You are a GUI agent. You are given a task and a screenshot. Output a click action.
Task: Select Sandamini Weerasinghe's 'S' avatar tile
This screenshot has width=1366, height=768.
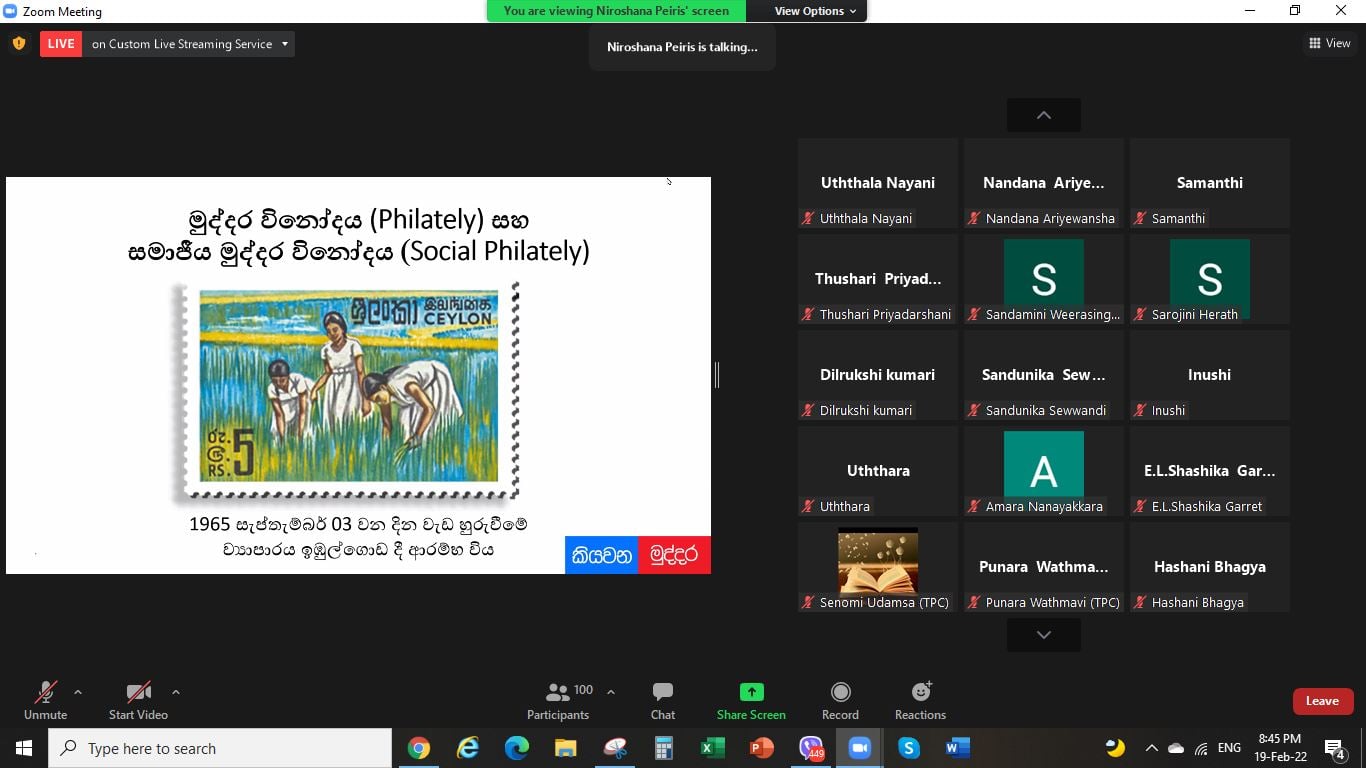click(1044, 279)
